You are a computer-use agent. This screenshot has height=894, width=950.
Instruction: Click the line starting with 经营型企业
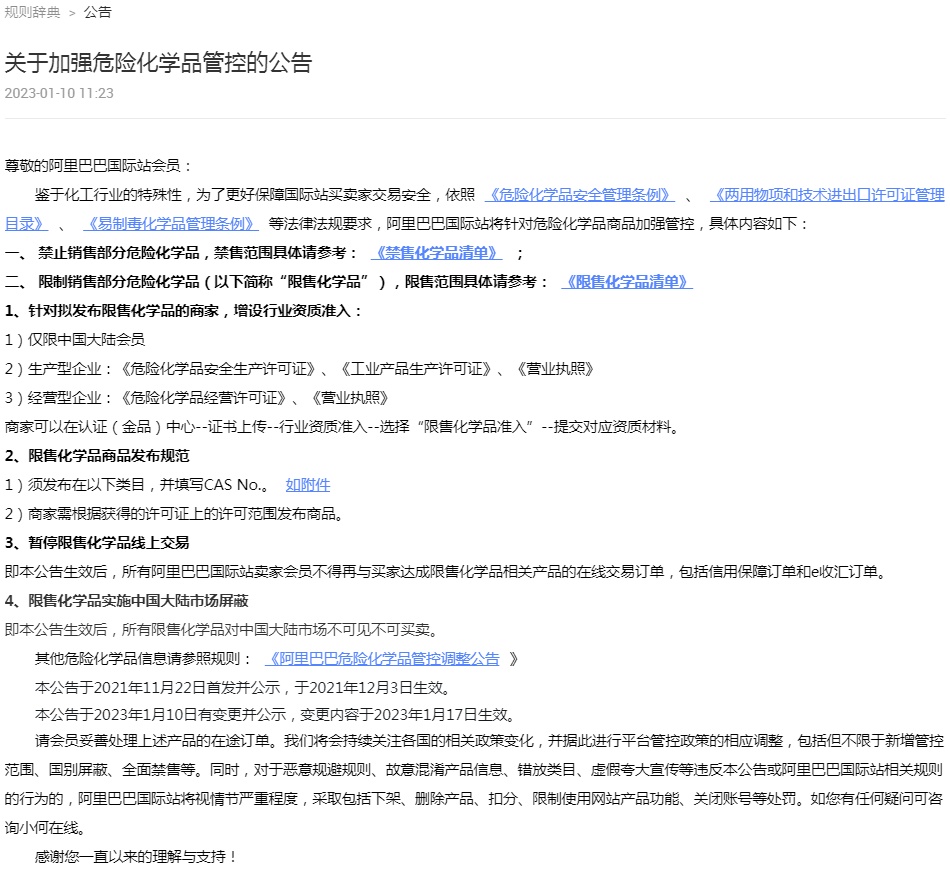[197, 398]
